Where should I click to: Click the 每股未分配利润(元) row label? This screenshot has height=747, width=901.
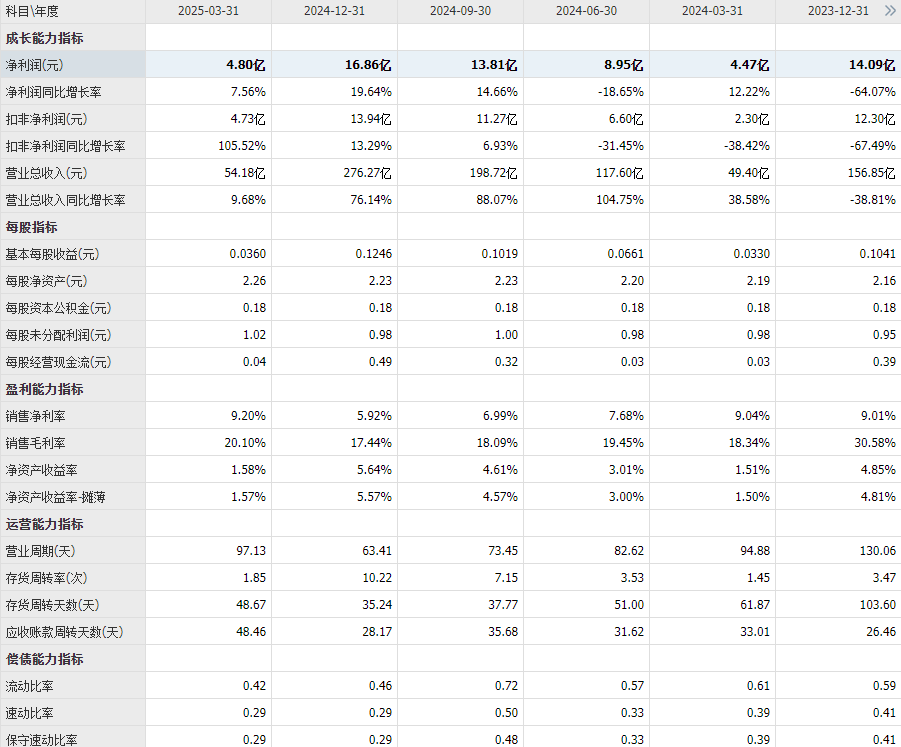tap(58, 335)
